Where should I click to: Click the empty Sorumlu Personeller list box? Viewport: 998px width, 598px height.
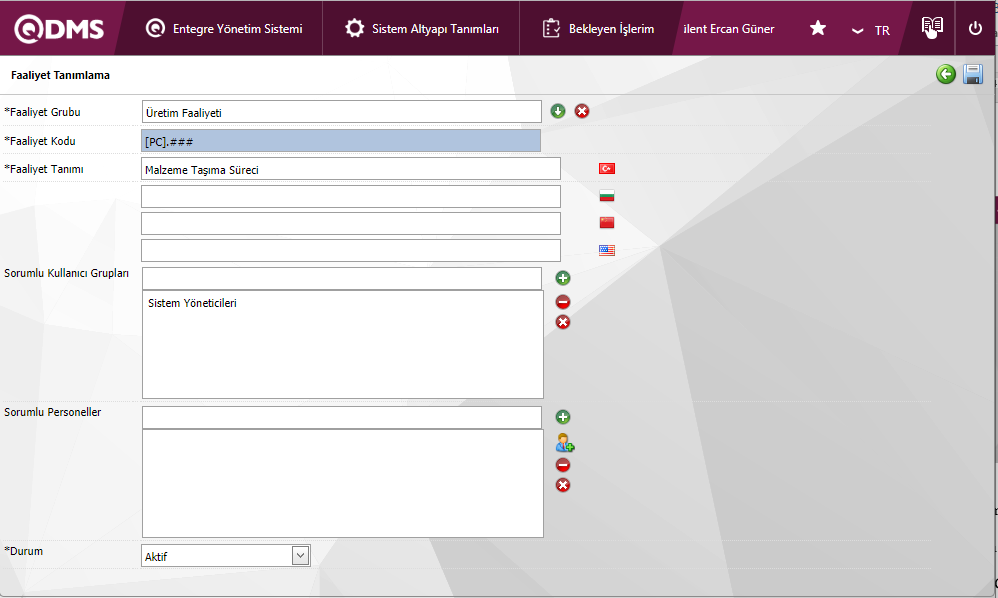[x=342, y=483]
